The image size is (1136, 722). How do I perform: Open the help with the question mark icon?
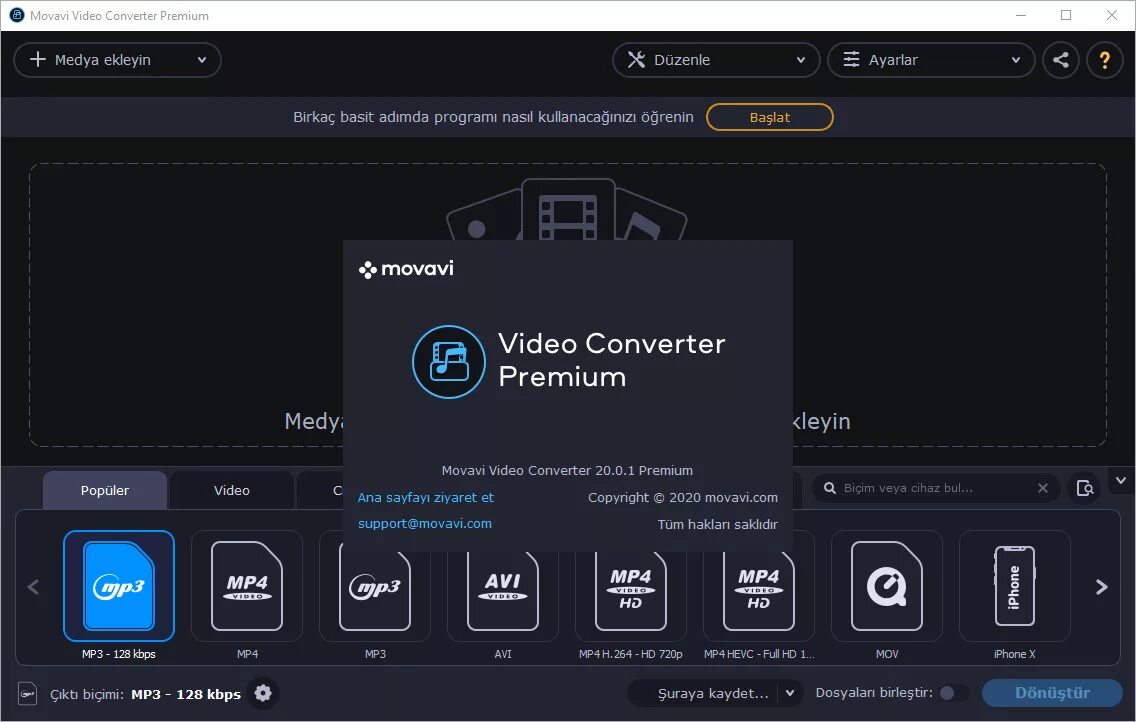tap(1104, 60)
